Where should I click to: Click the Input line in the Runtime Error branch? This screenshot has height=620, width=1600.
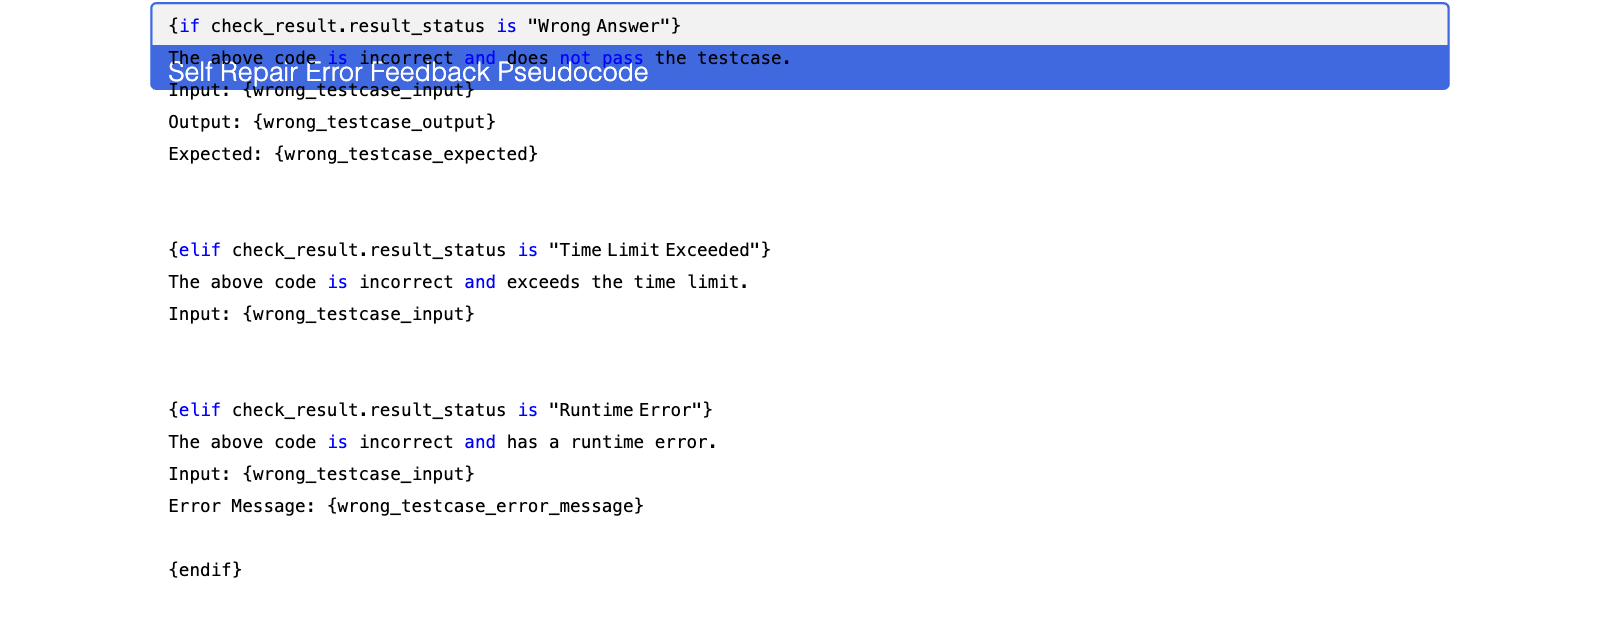(x=321, y=474)
